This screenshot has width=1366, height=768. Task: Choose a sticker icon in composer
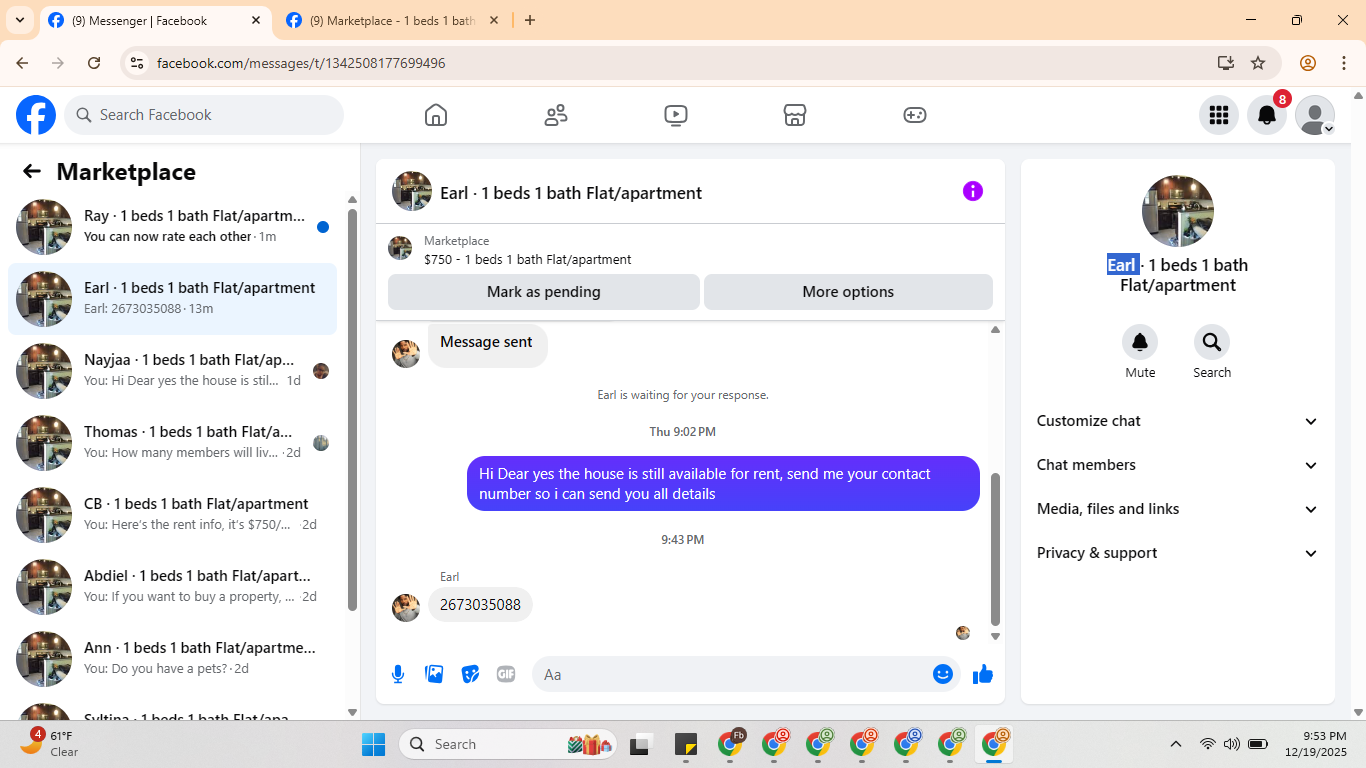[470, 674]
